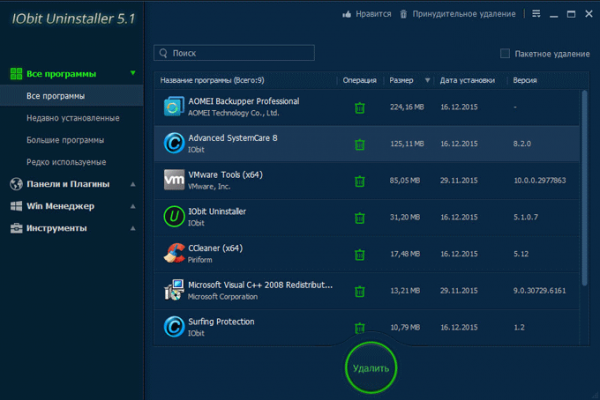
Task: Click trash icon beside Принудительное удаление
Action: 403,15
